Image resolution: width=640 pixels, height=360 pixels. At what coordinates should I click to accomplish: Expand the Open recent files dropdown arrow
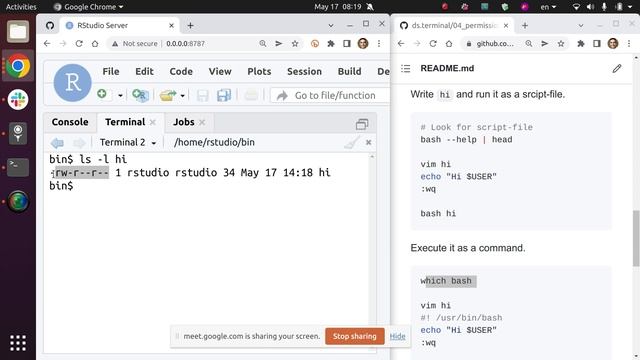pos(182,96)
